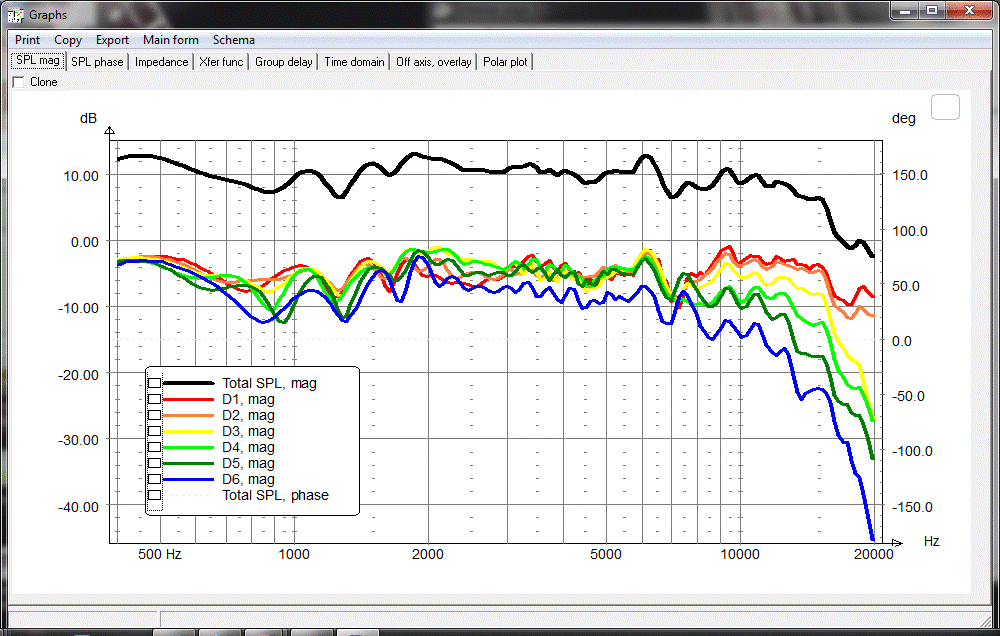The height and width of the screenshot is (636, 1000).
Task: Click the yellow D3 line sample
Action: (189, 431)
